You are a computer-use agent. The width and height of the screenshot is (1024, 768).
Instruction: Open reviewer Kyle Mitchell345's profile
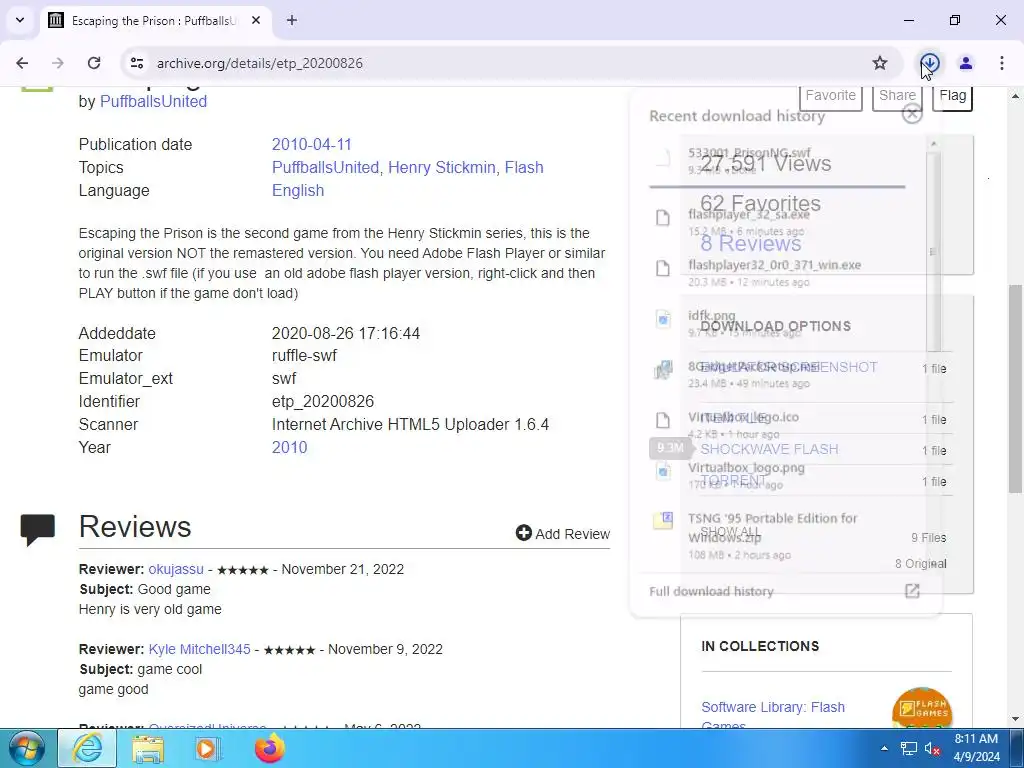coord(199,649)
